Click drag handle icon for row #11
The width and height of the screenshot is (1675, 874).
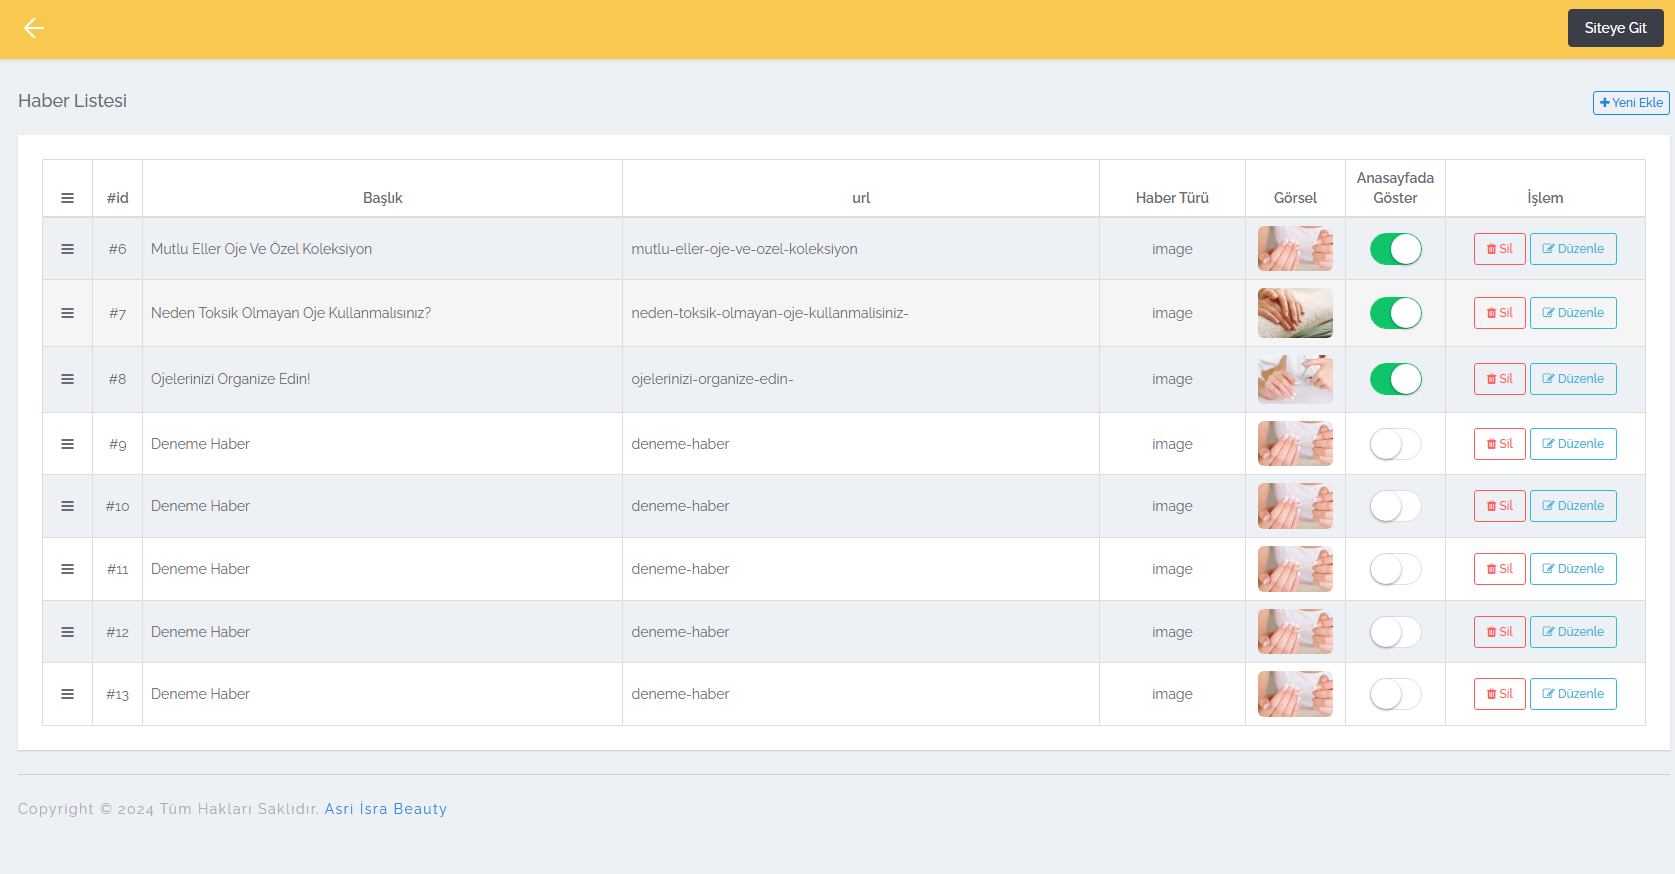67,569
